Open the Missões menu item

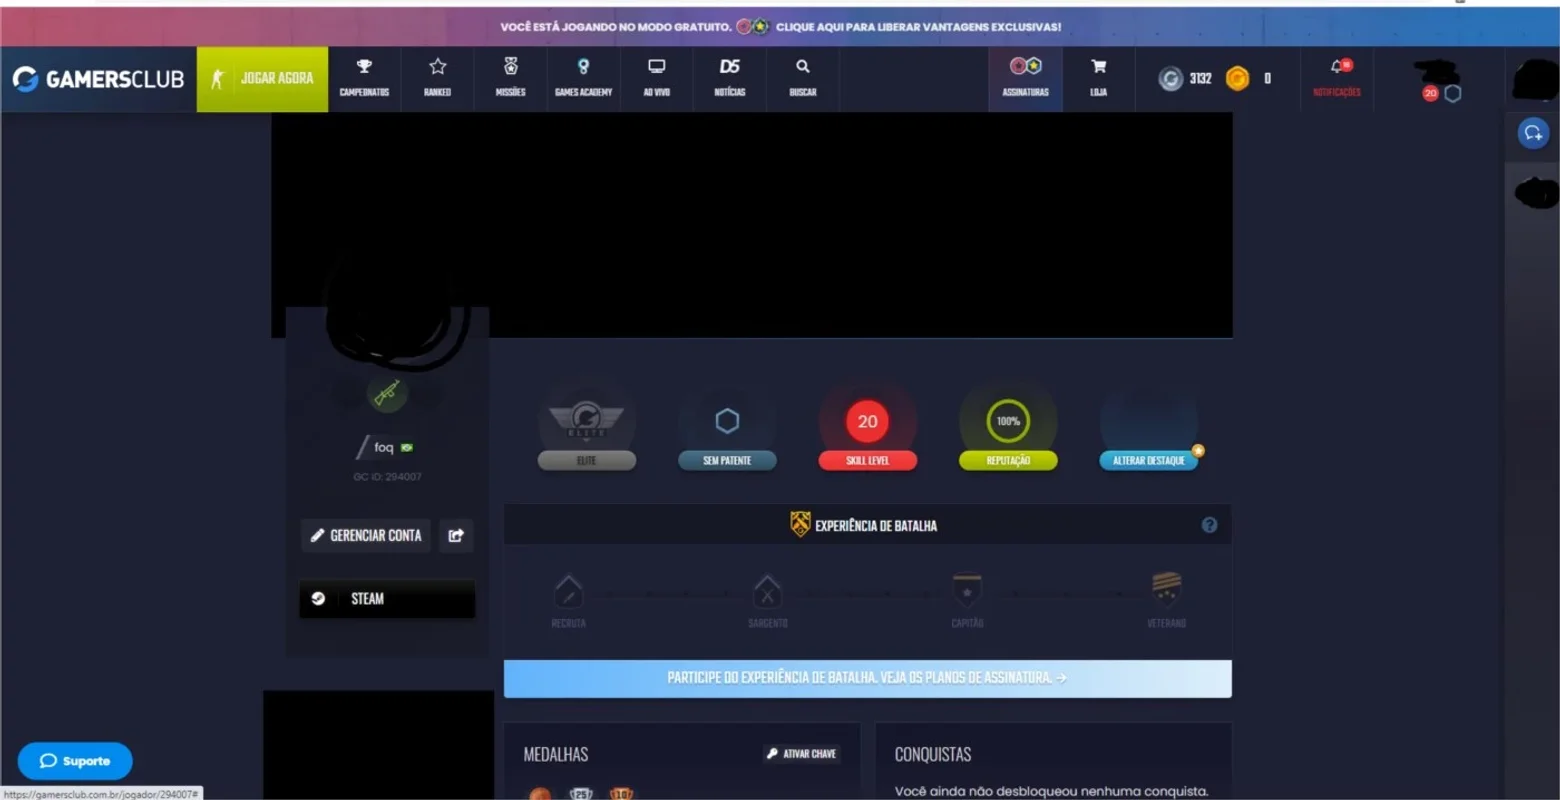510,79
